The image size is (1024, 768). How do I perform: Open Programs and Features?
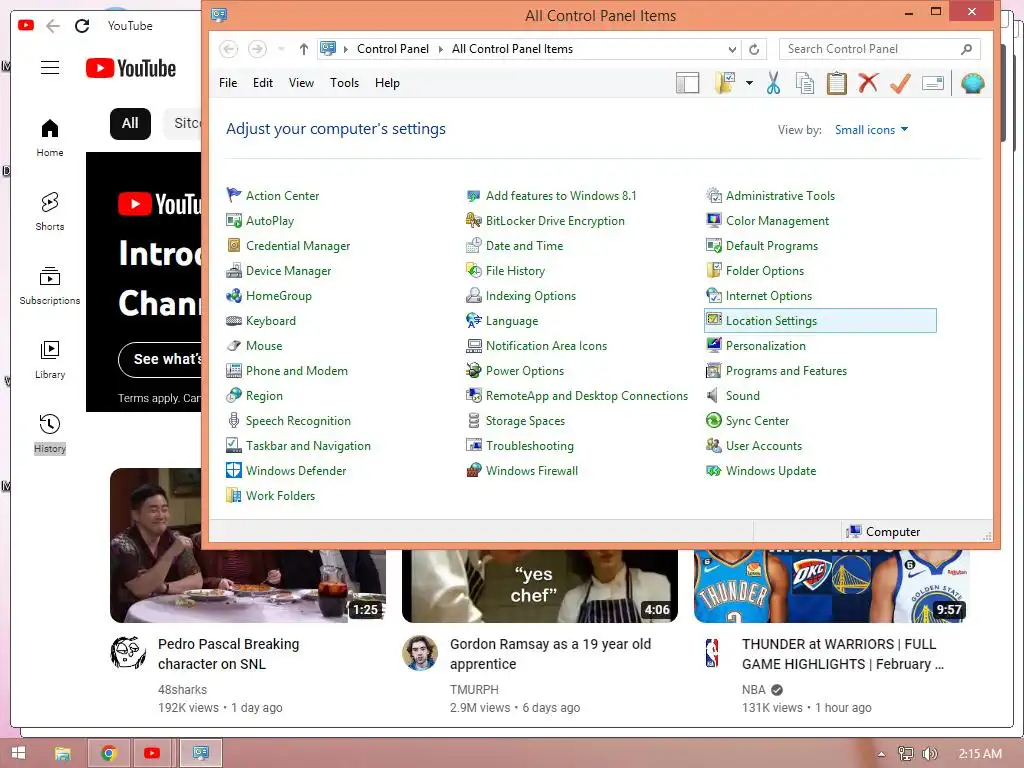click(786, 371)
